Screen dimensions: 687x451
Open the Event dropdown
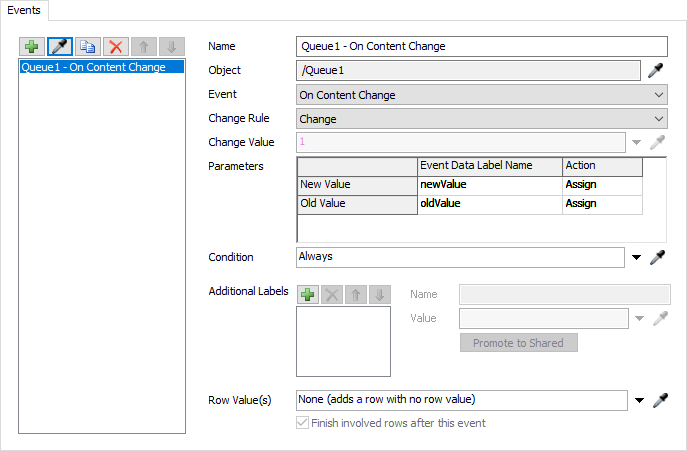point(482,95)
